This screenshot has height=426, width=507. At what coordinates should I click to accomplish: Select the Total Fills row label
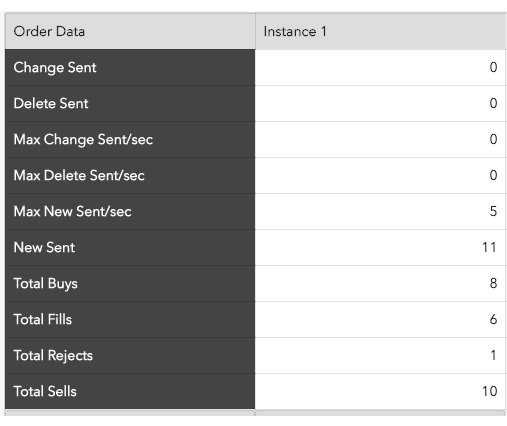click(x=130, y=320)
